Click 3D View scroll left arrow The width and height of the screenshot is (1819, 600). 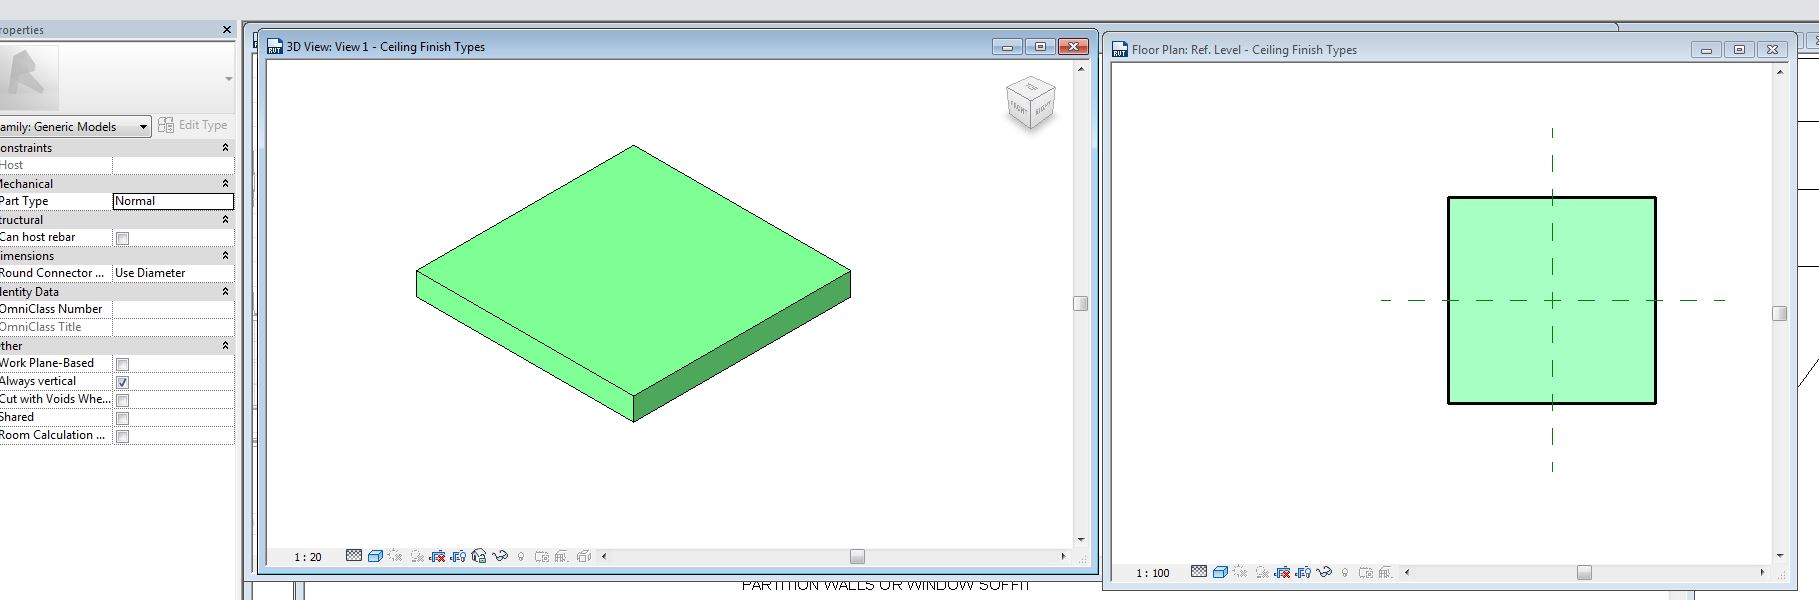pyautogui.click(x=604, y=556)
